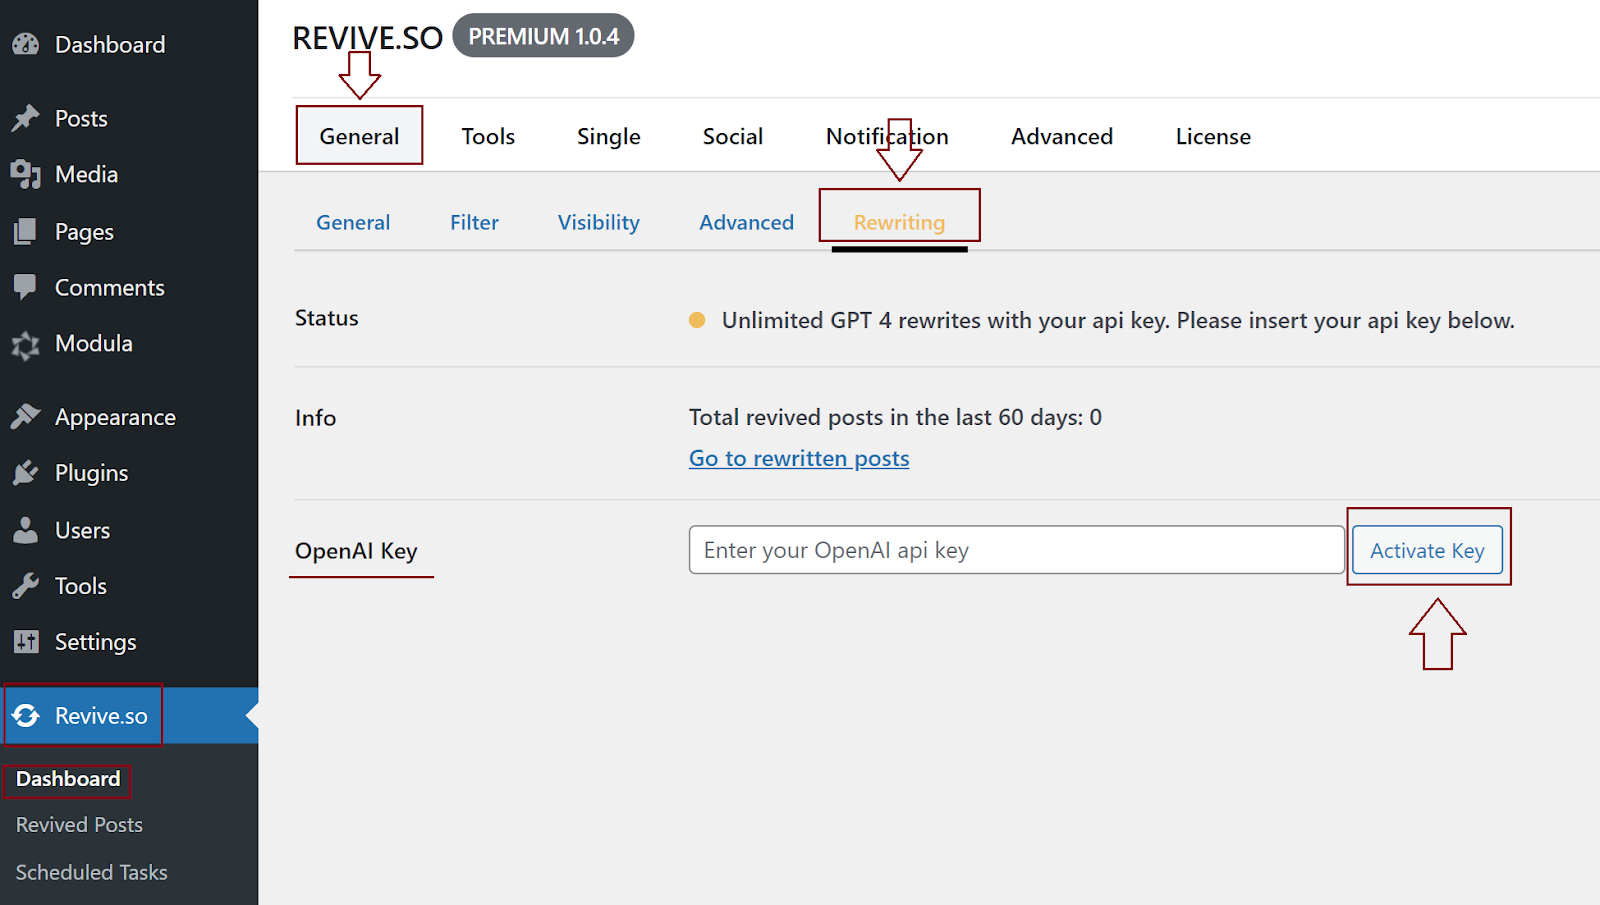
Task: Open Media via its camera icon
Action: (x=26, y=175)
